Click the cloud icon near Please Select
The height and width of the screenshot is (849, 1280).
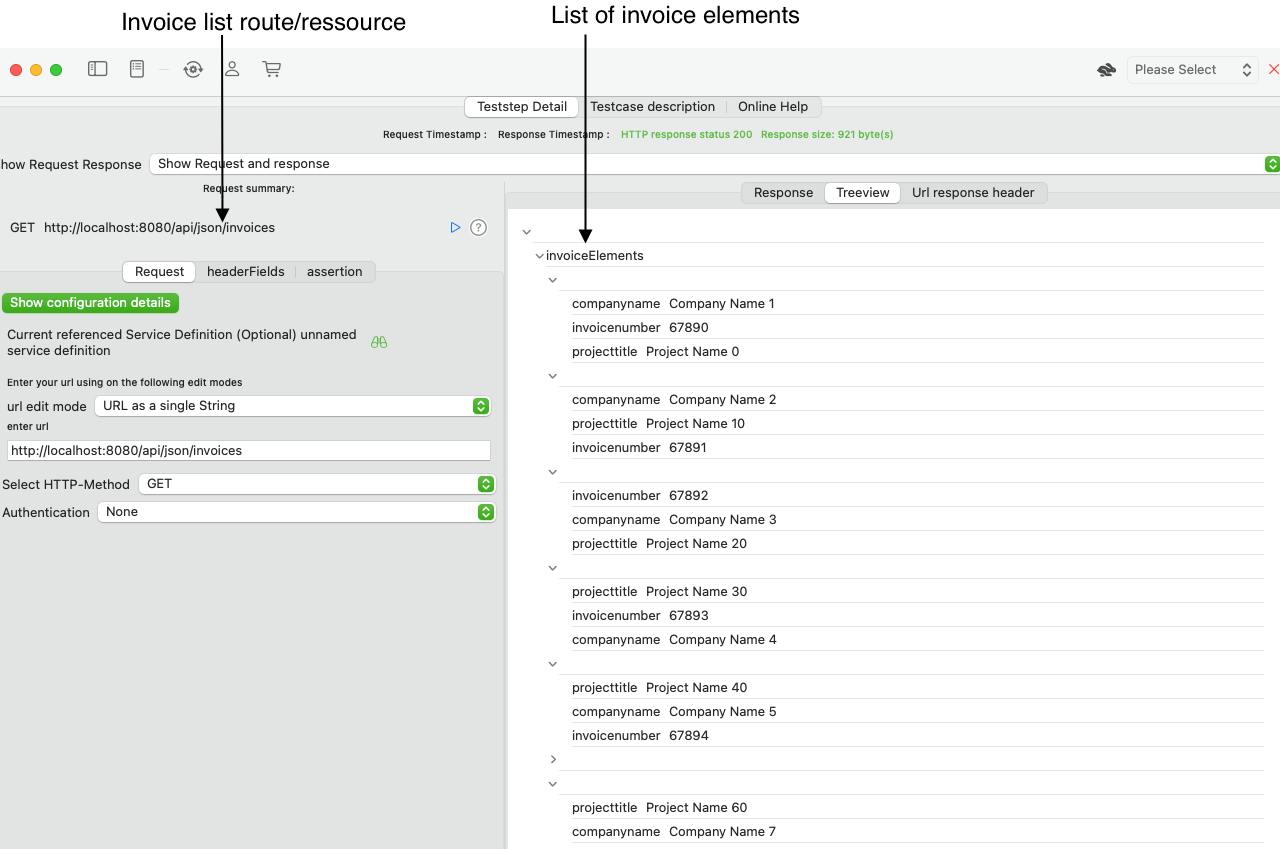coord(1106,69)
